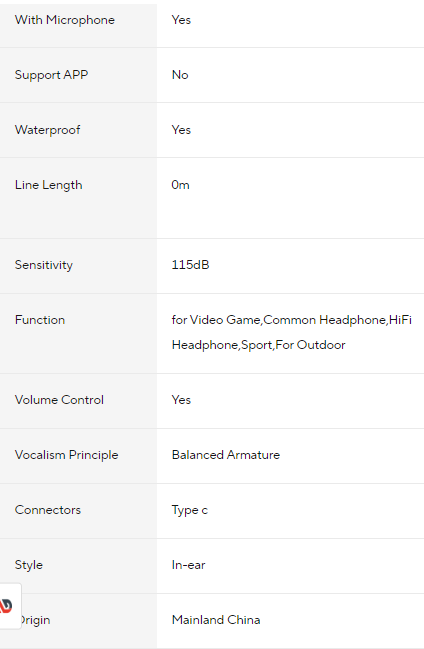Click the Volume Control label
Screen dimensions: 424x649
(x=59, y=400)
